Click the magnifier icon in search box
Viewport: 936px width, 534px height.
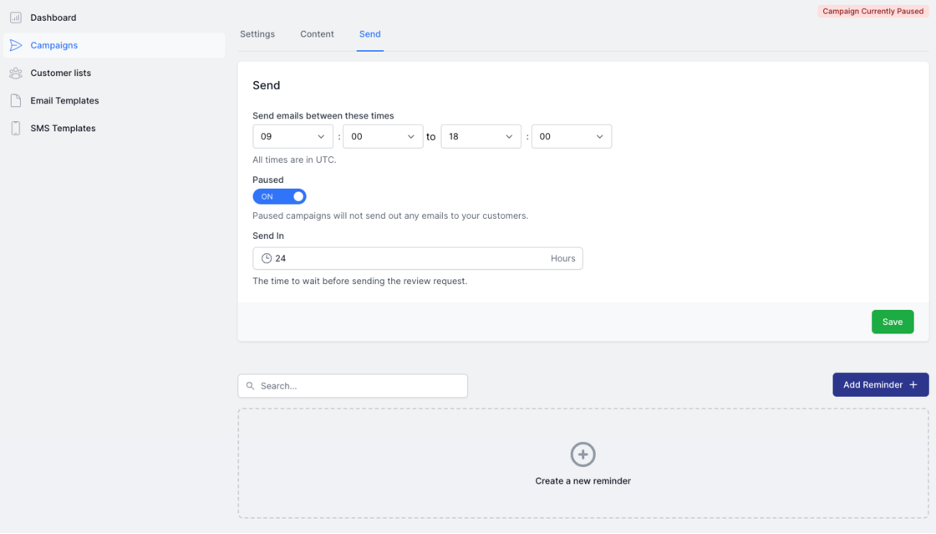point(250,386)
